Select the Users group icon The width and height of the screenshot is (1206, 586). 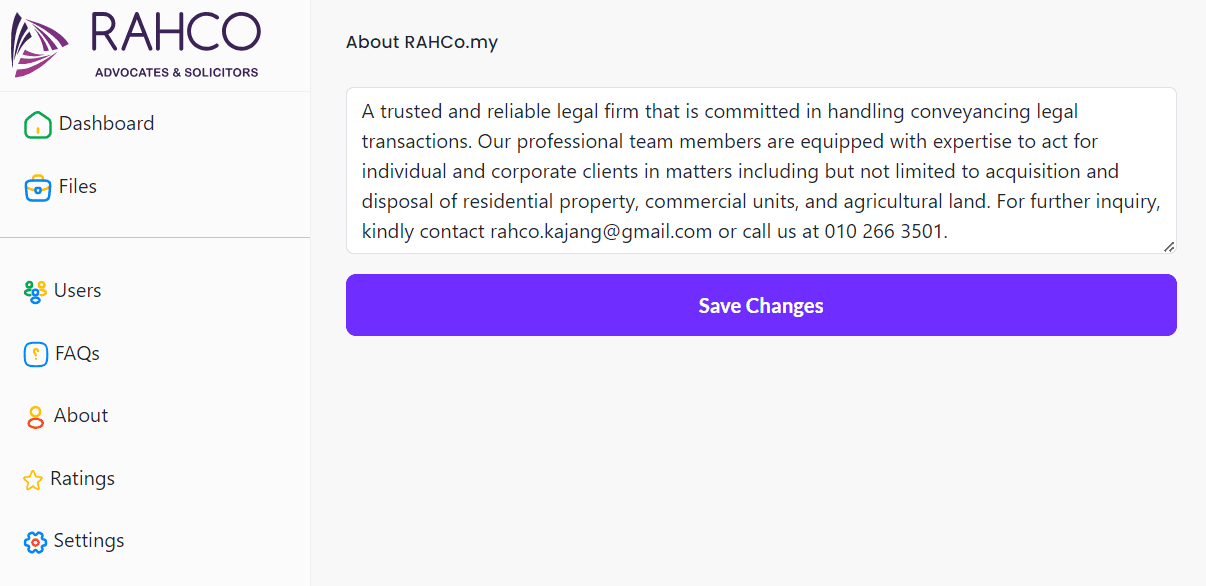(36, 291)
